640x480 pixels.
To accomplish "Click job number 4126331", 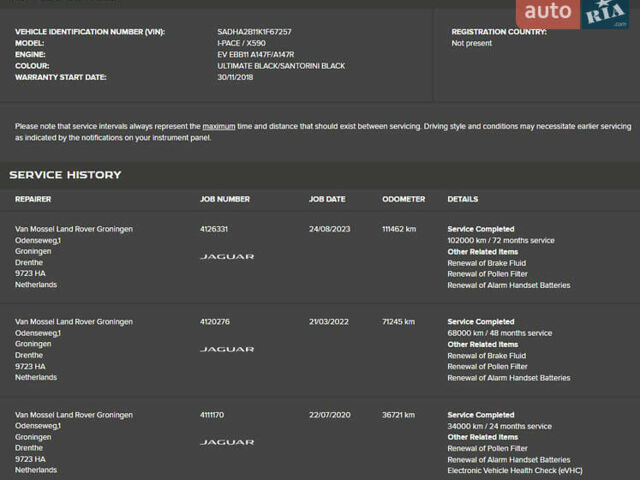I will [x=214, y=229].
